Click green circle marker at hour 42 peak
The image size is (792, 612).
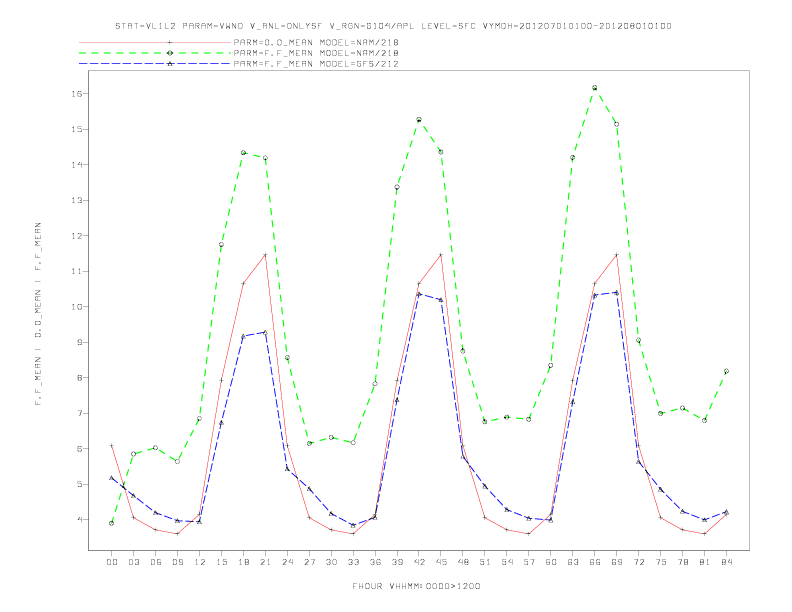tap(419, 120)
